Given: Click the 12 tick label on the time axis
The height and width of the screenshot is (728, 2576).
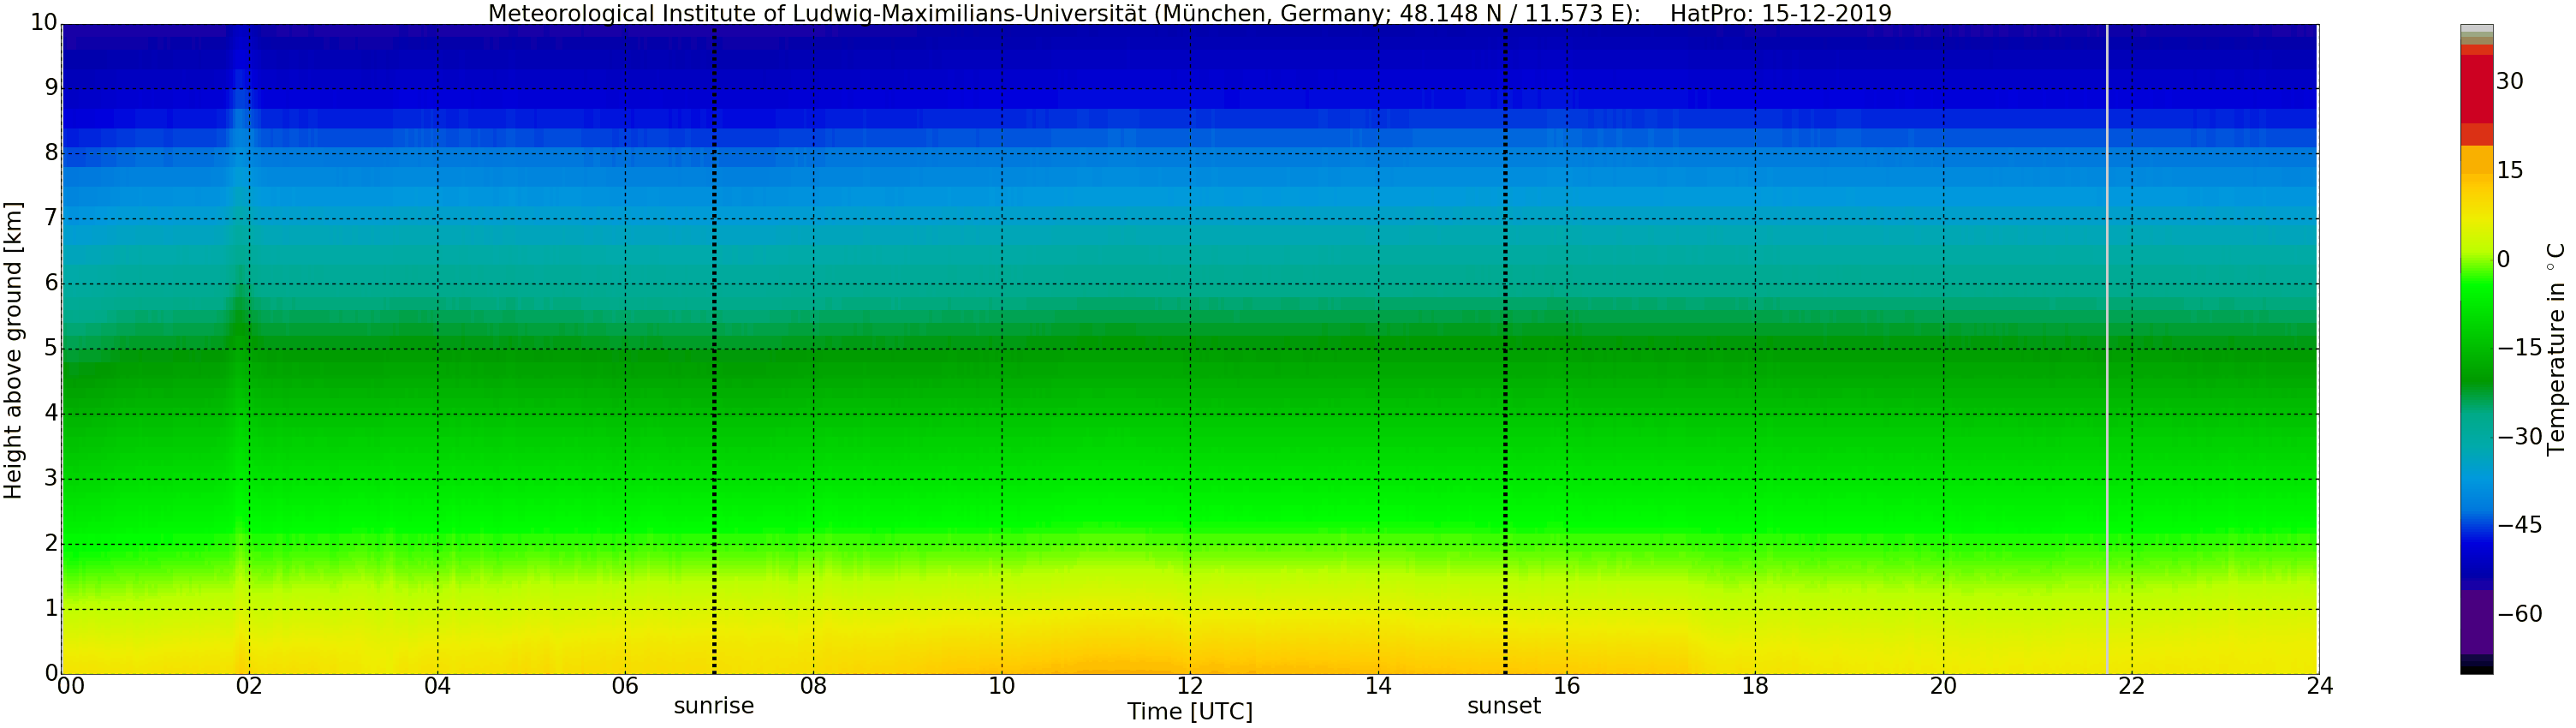Looking at the screenshot, I should (1189, 686).
